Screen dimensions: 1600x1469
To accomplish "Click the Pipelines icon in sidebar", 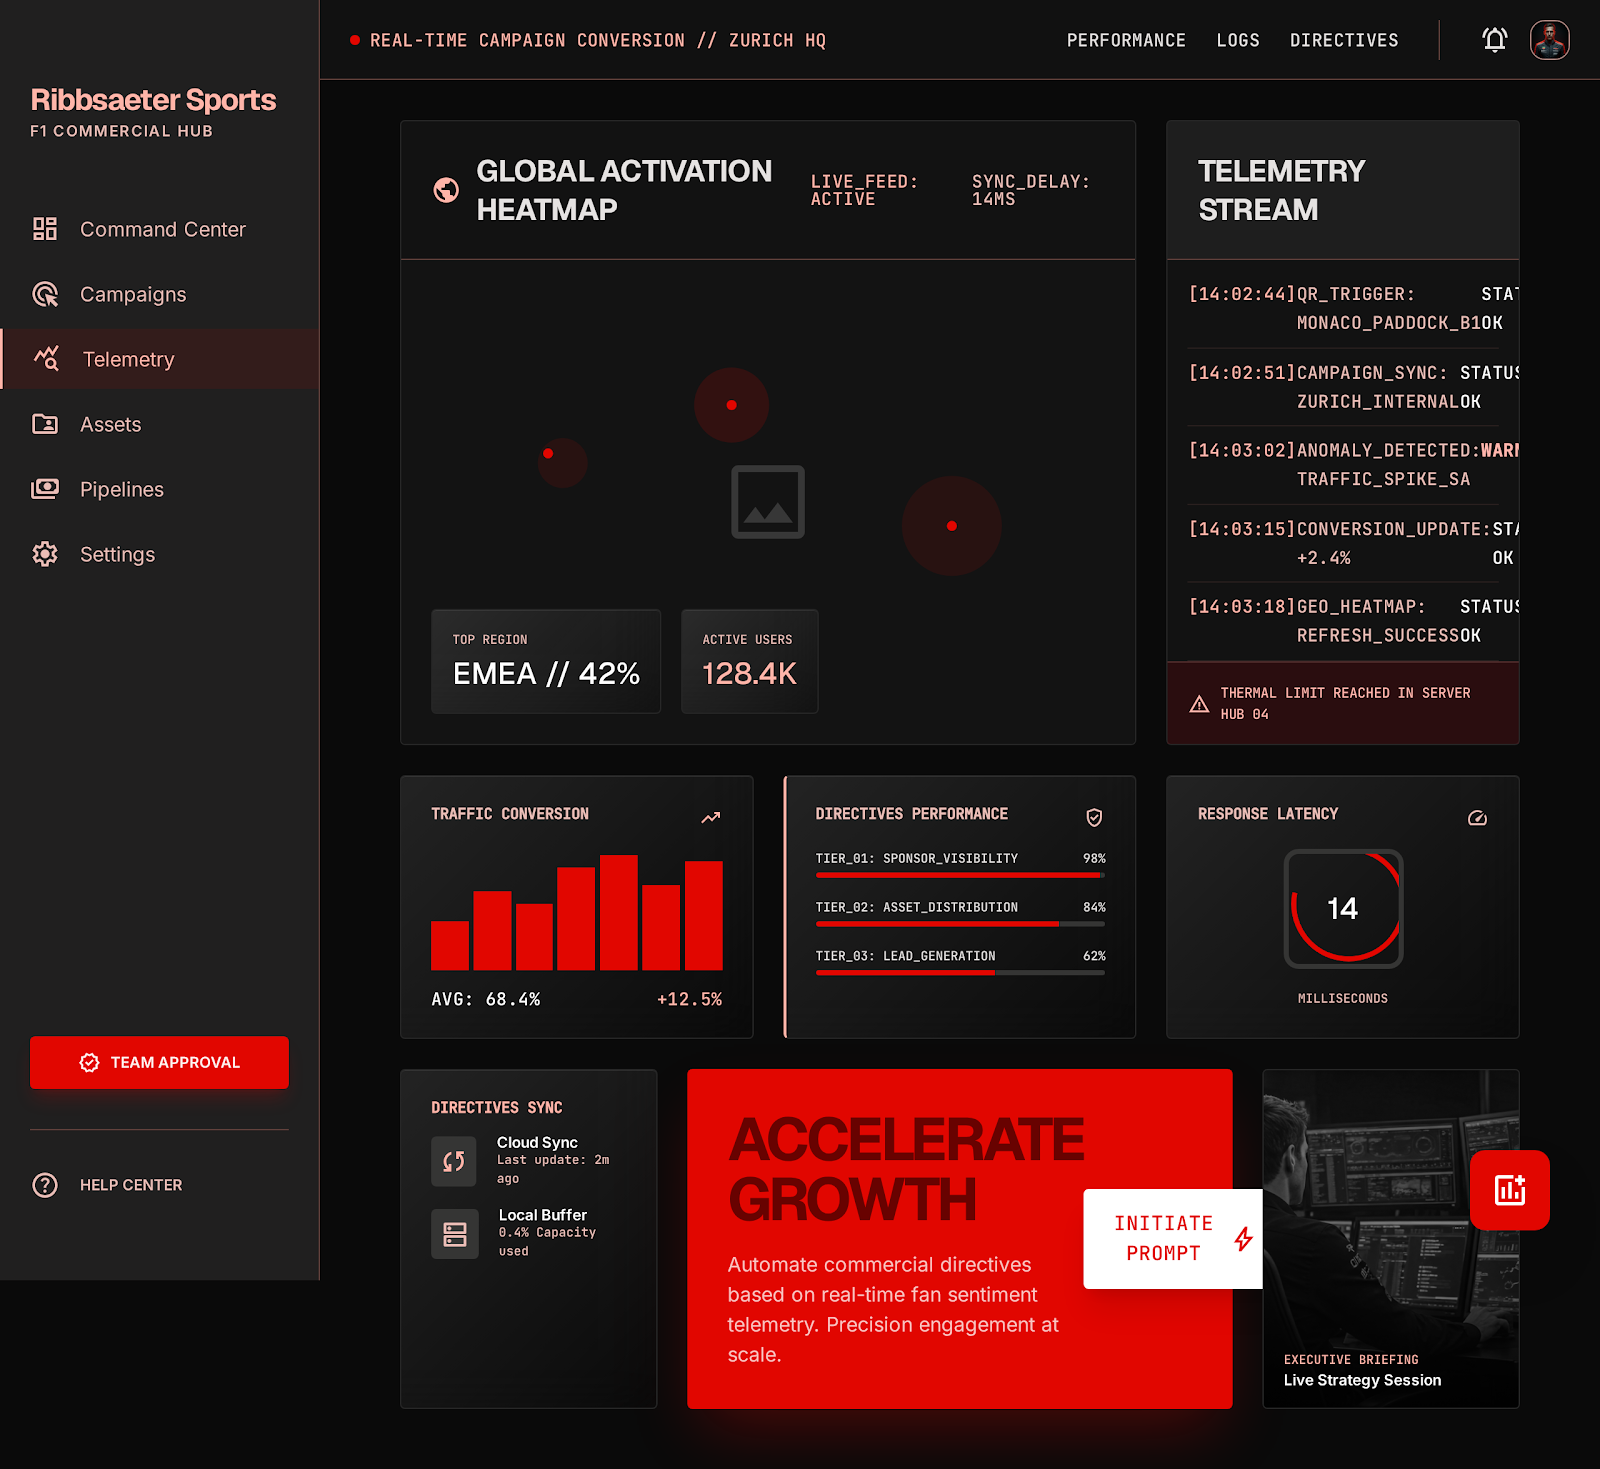I will [x=45, y=489].
